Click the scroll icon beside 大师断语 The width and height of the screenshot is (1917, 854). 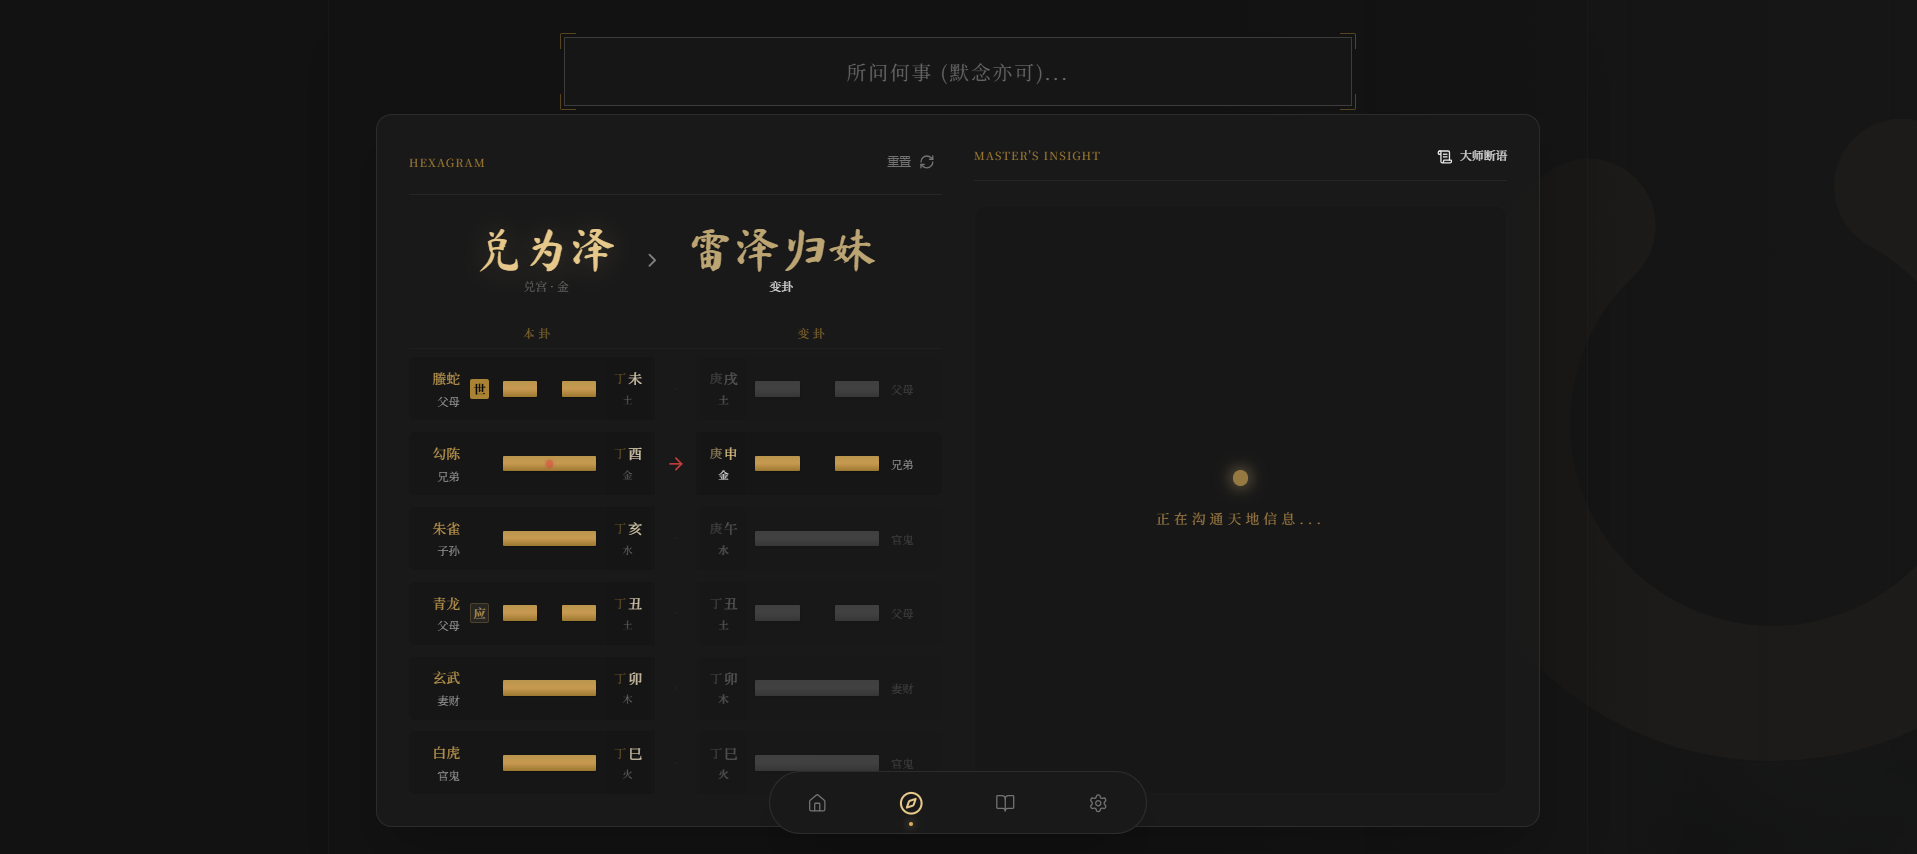click(x=1444, y=157)
